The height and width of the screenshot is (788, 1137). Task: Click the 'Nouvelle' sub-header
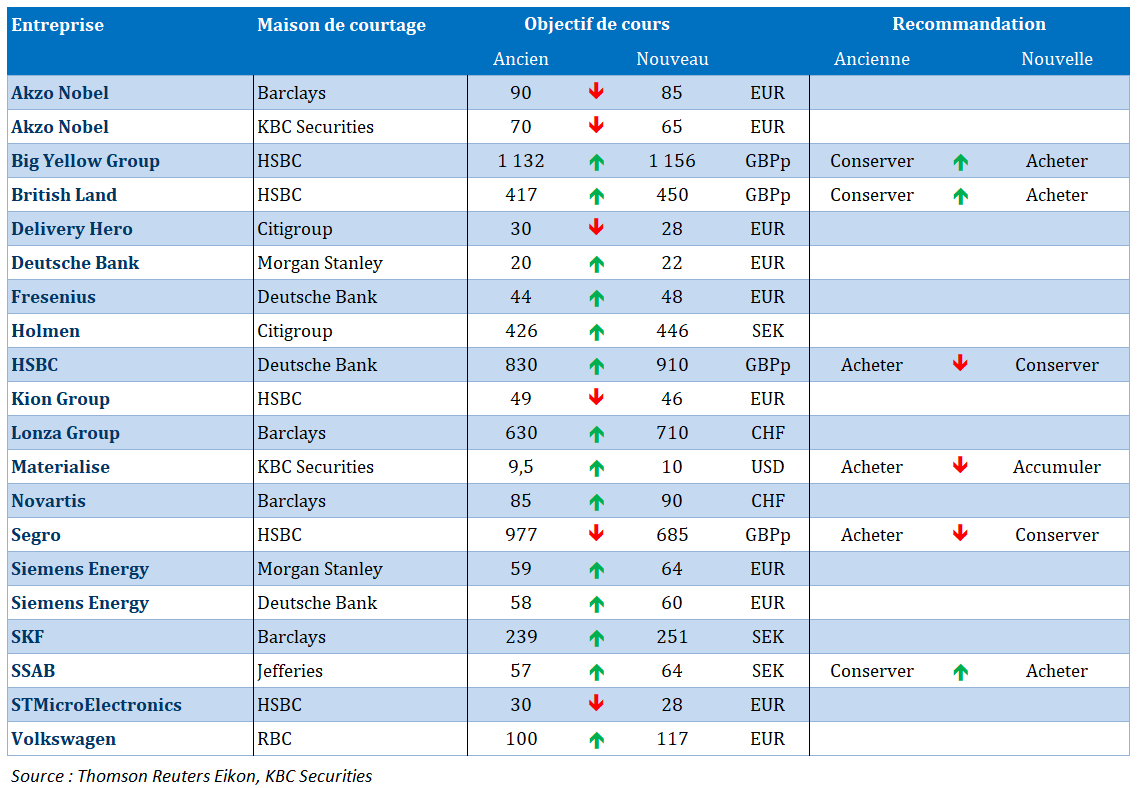click(x=1057, y=59)
